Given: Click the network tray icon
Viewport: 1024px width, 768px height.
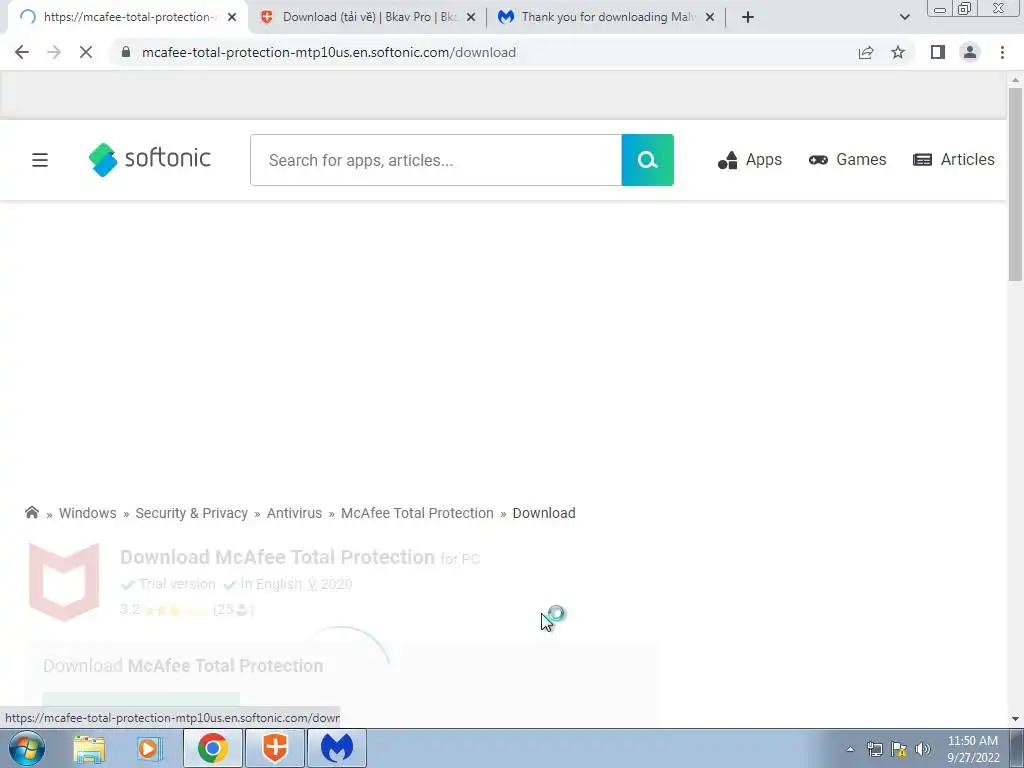Looking at the screenshot, I should (x=874, y=749).
